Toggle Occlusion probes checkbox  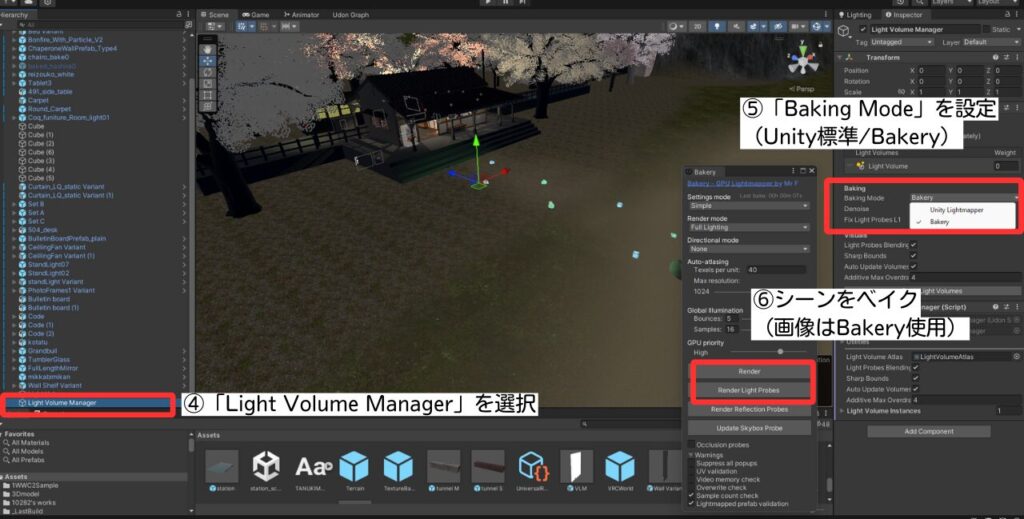coord(692,445)
